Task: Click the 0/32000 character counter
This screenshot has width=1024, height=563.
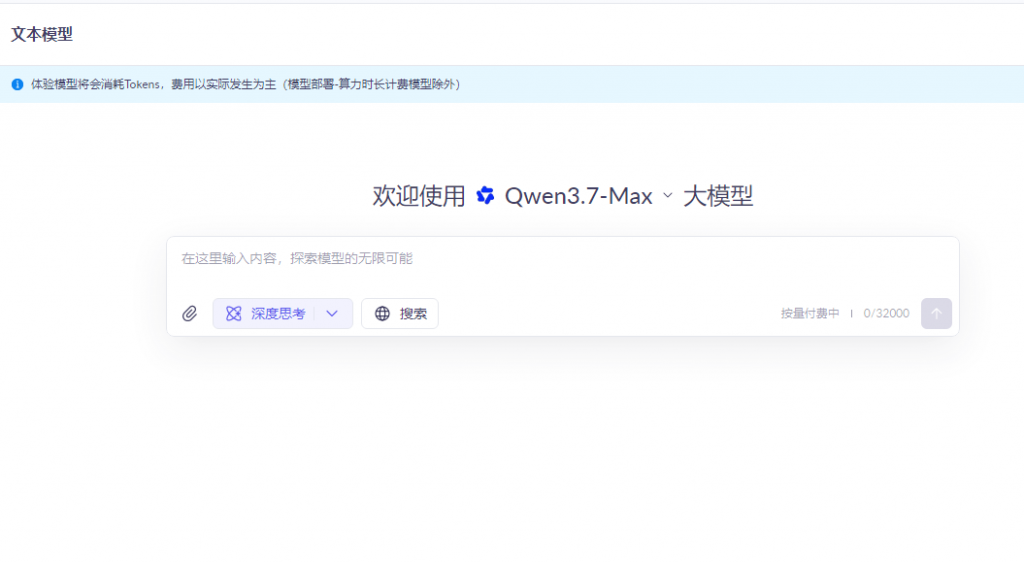Action: tap(886, 314)
